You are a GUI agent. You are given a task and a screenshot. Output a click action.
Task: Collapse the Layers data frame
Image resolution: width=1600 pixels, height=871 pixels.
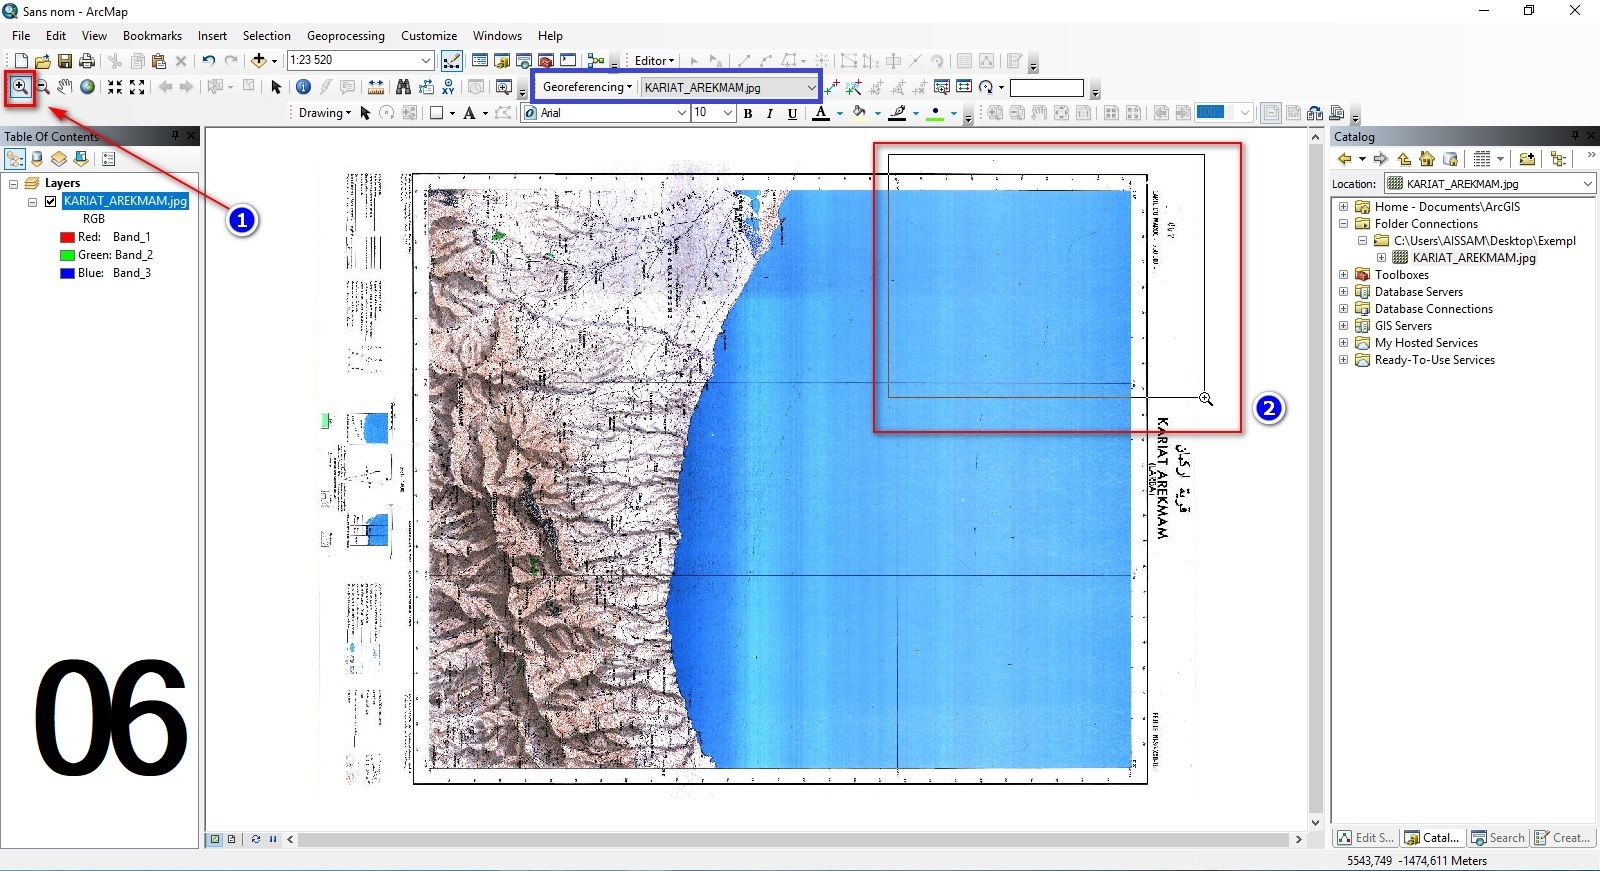[x=13, y=184]
